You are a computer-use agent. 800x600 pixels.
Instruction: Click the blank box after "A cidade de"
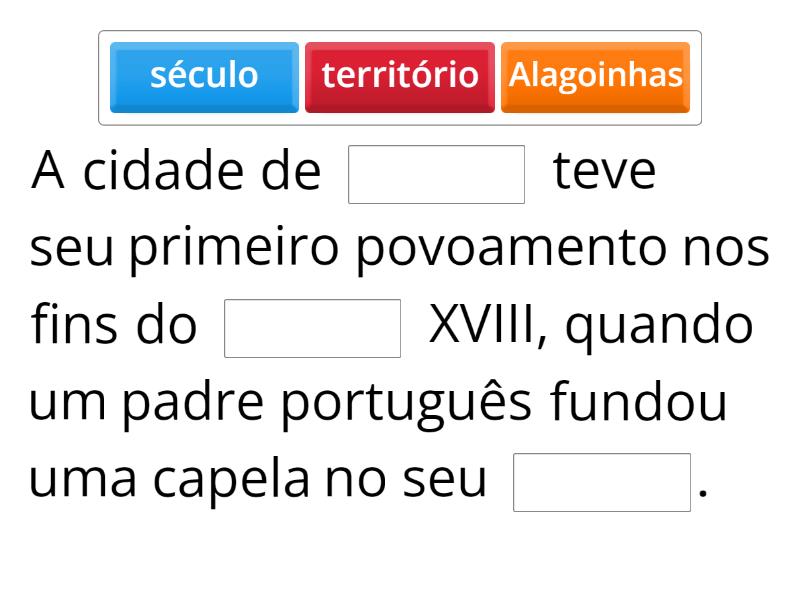[x=436, y=174]
